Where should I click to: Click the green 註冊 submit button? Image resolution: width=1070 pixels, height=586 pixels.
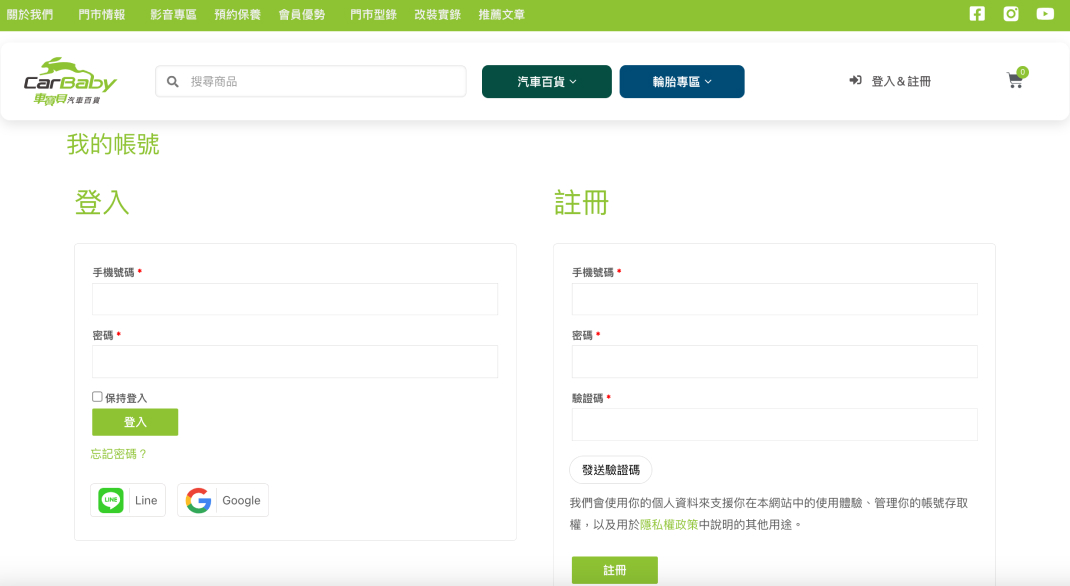(x=615, y=570)
